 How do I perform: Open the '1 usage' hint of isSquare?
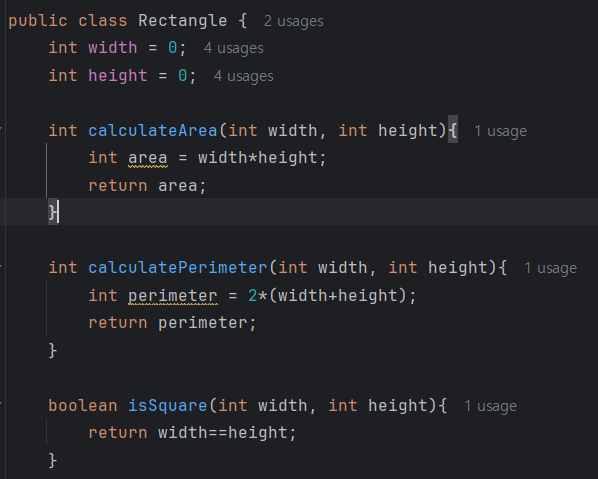490,406
